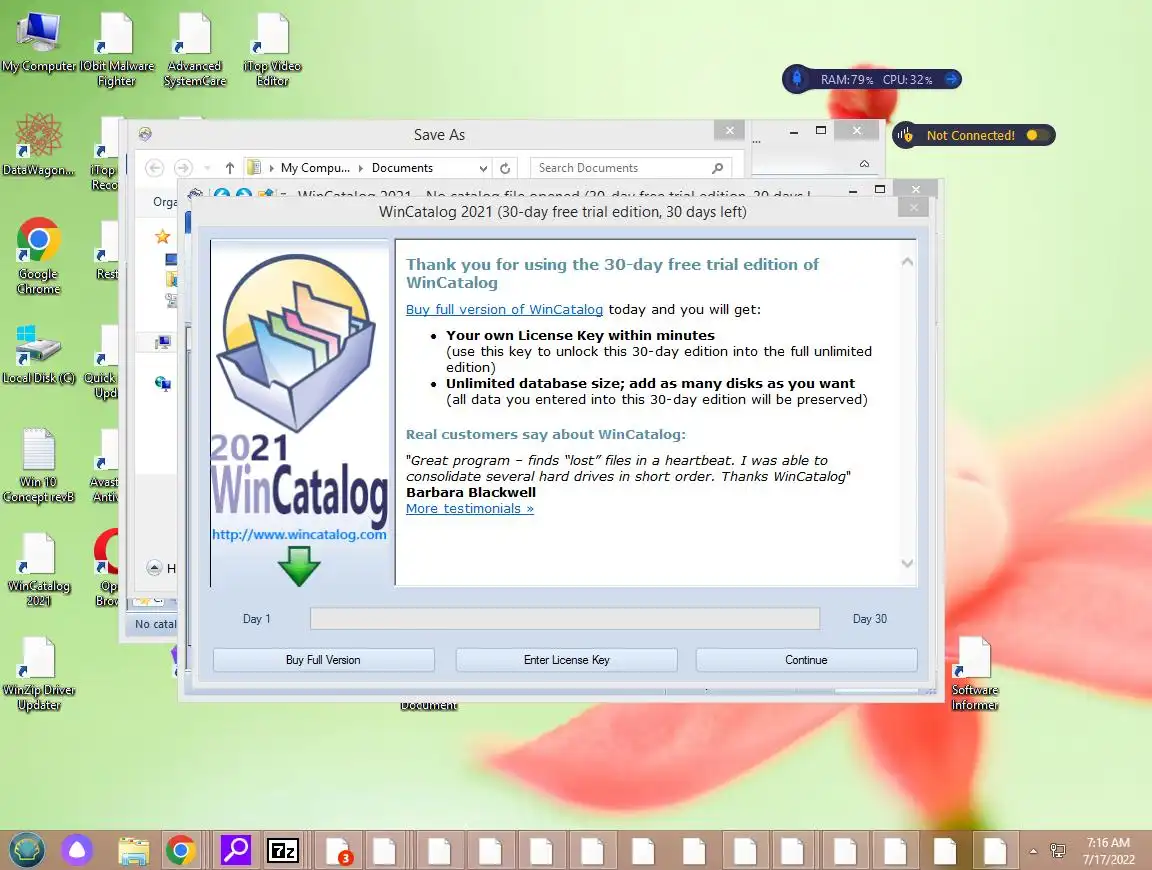Open purple search magnifier app on taskbar
Viewport: 1152px width, 870px height.
click(236, 851)
